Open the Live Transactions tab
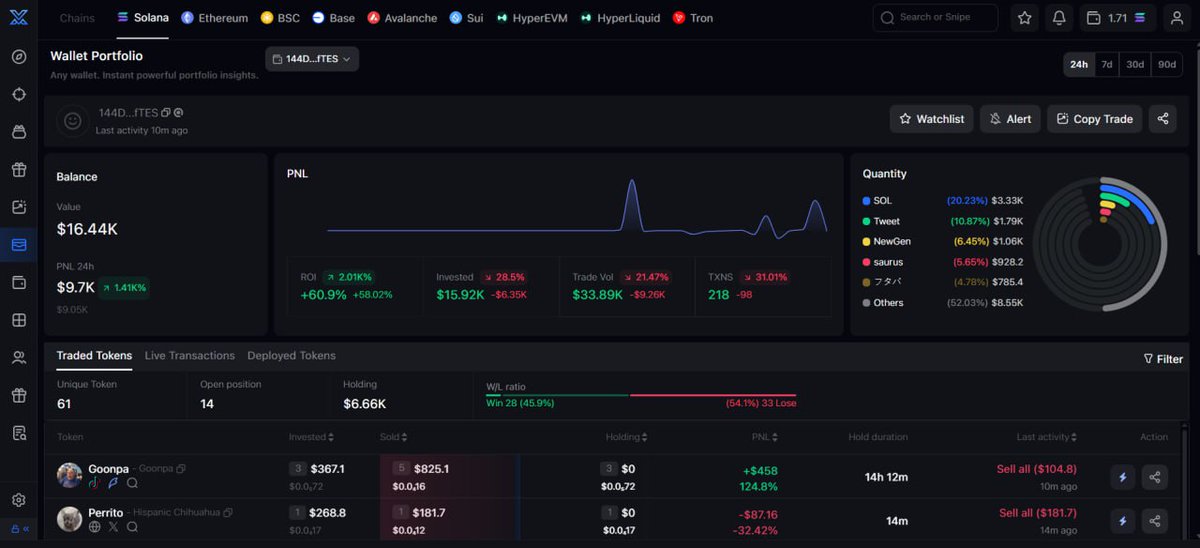1200x548 pixels. click(190, 356)
